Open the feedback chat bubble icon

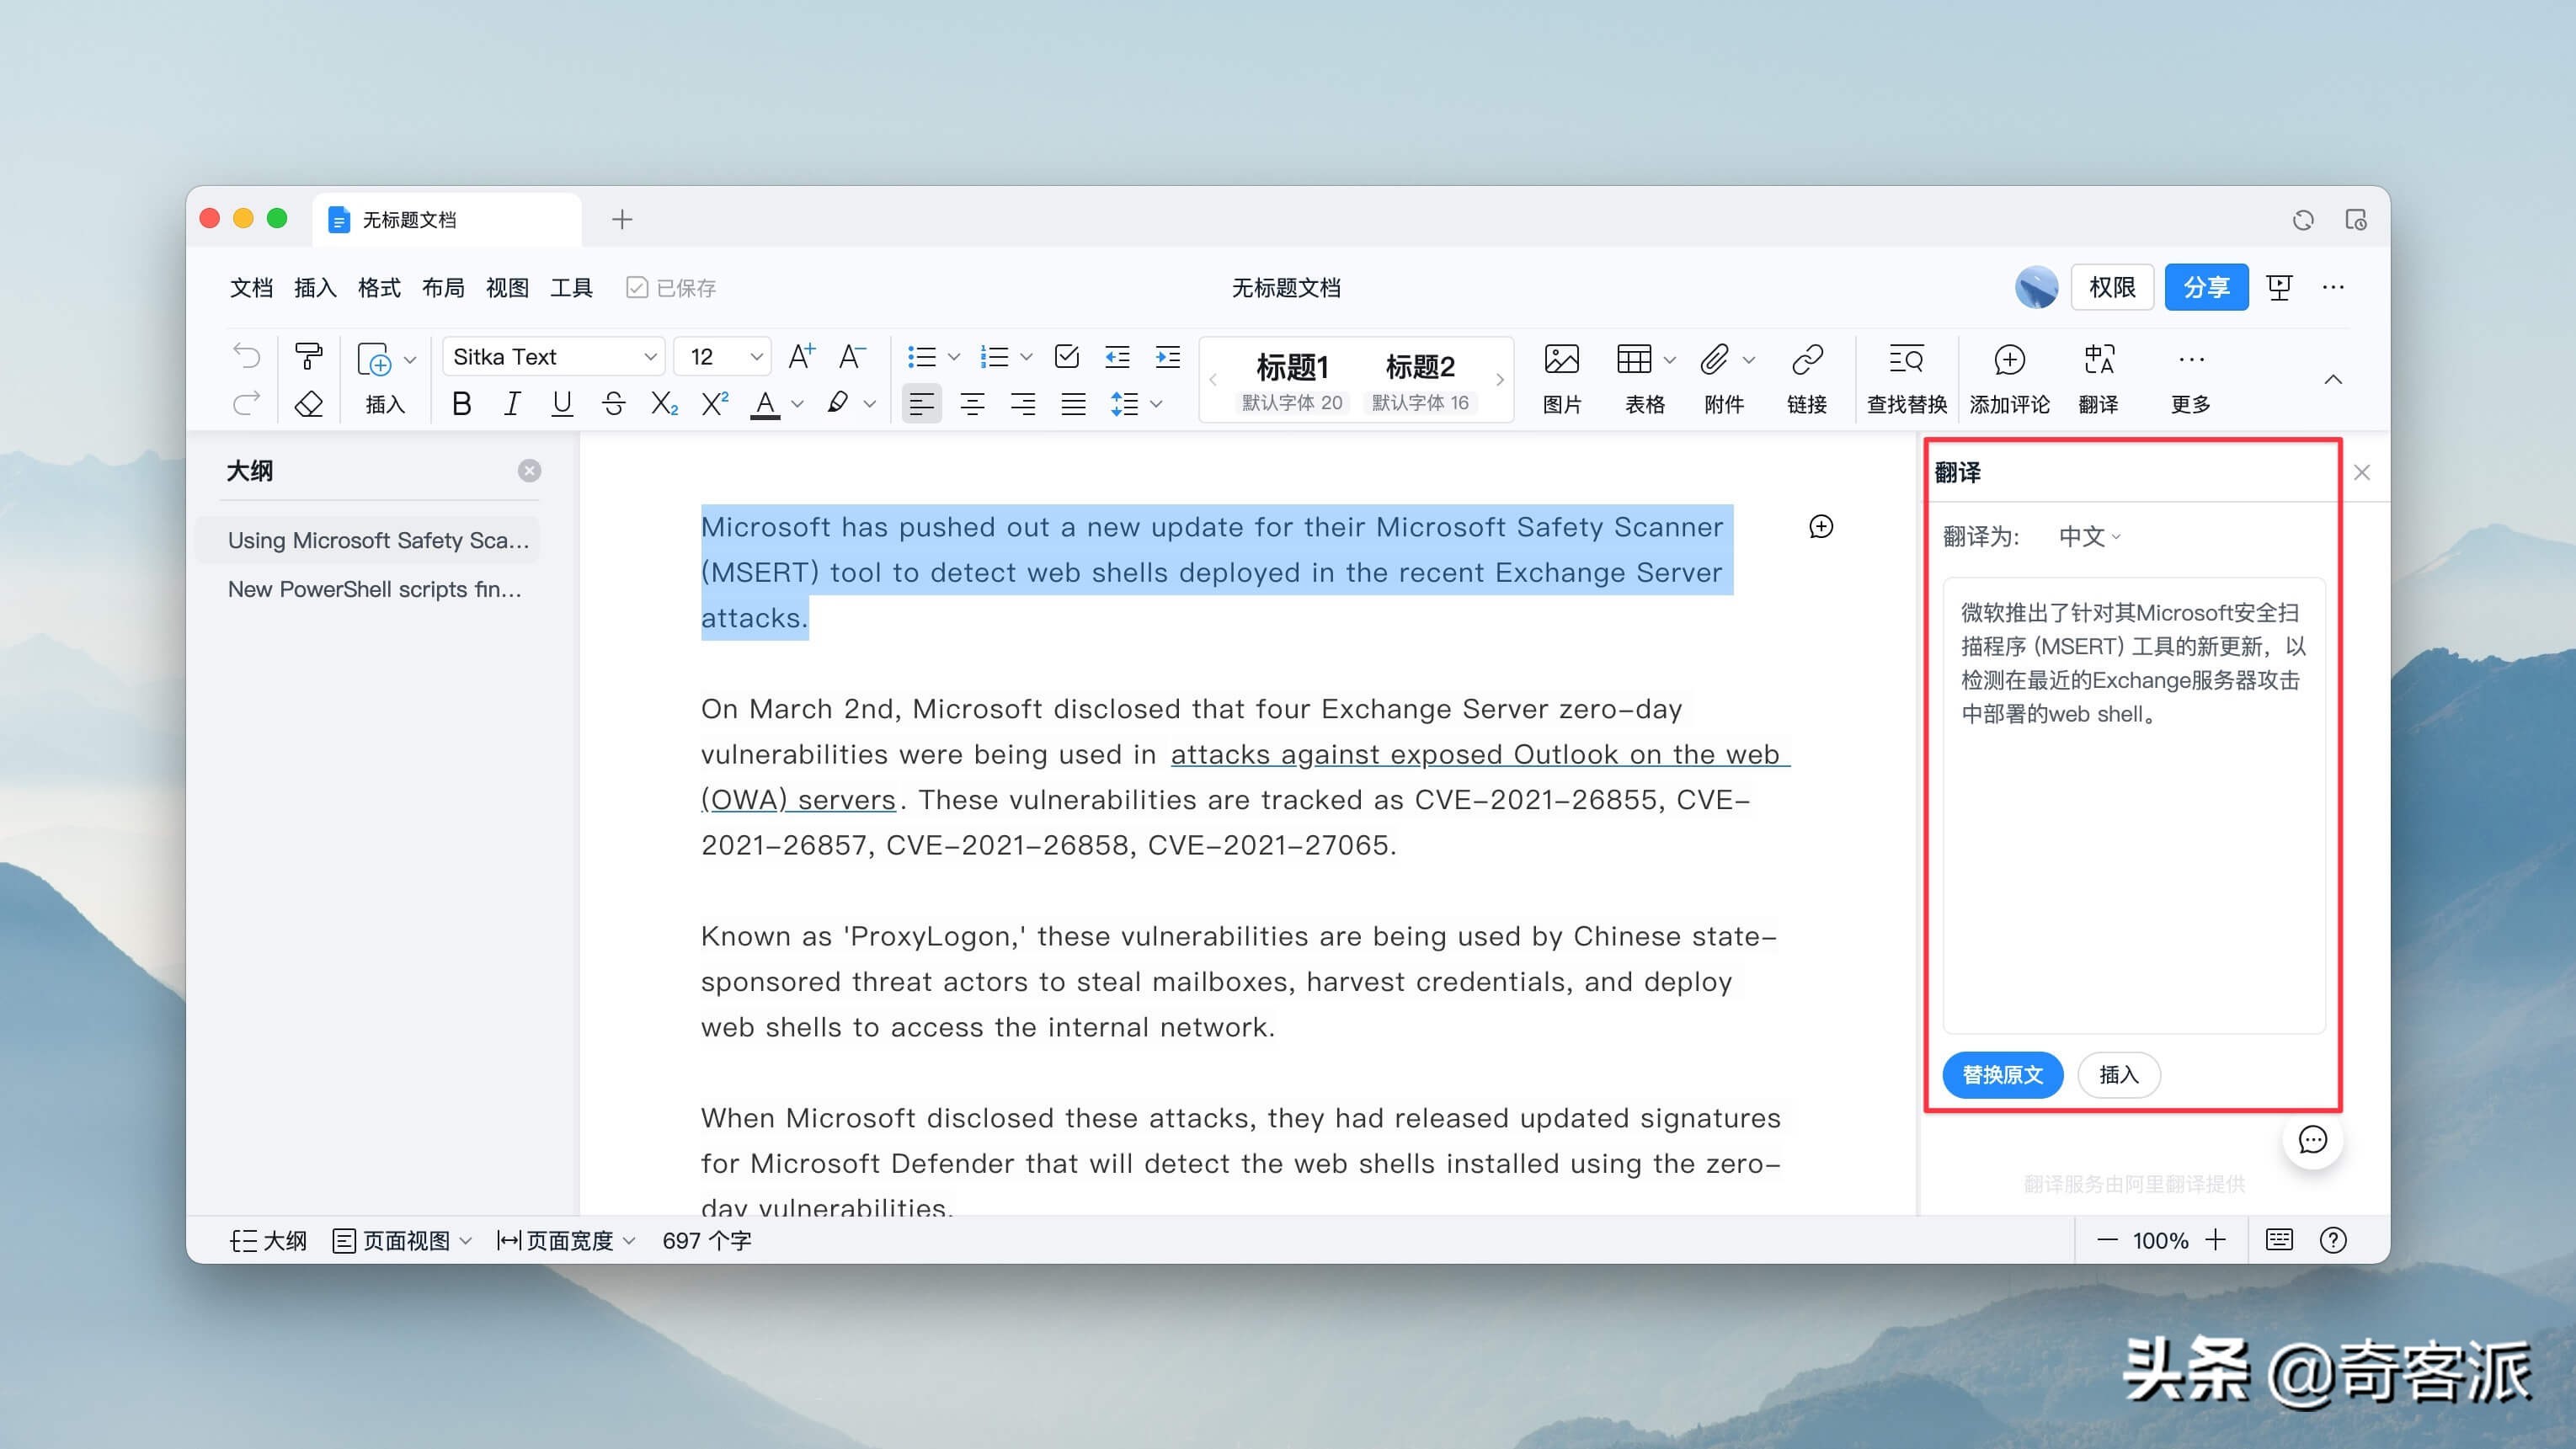tap(2312, 1139)
